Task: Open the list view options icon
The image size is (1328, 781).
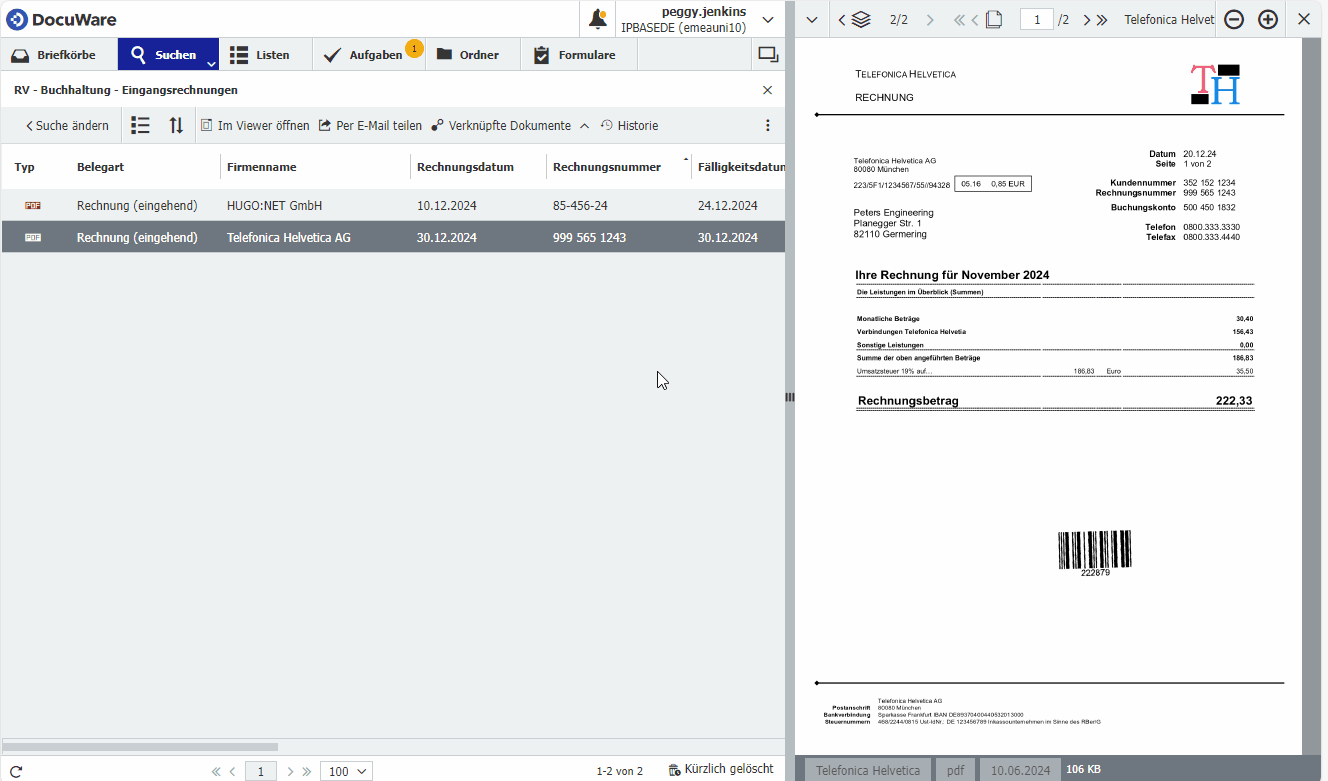Action: [x=141, y=125]
